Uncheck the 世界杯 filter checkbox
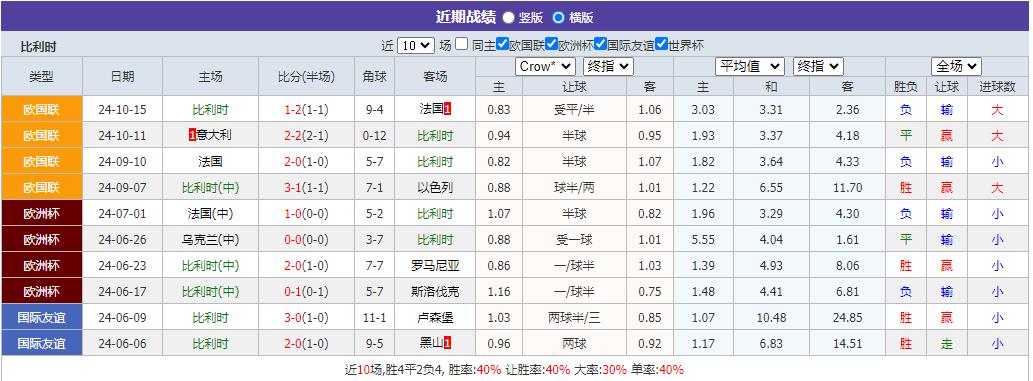1033x381 pixels. coord(661,44)
